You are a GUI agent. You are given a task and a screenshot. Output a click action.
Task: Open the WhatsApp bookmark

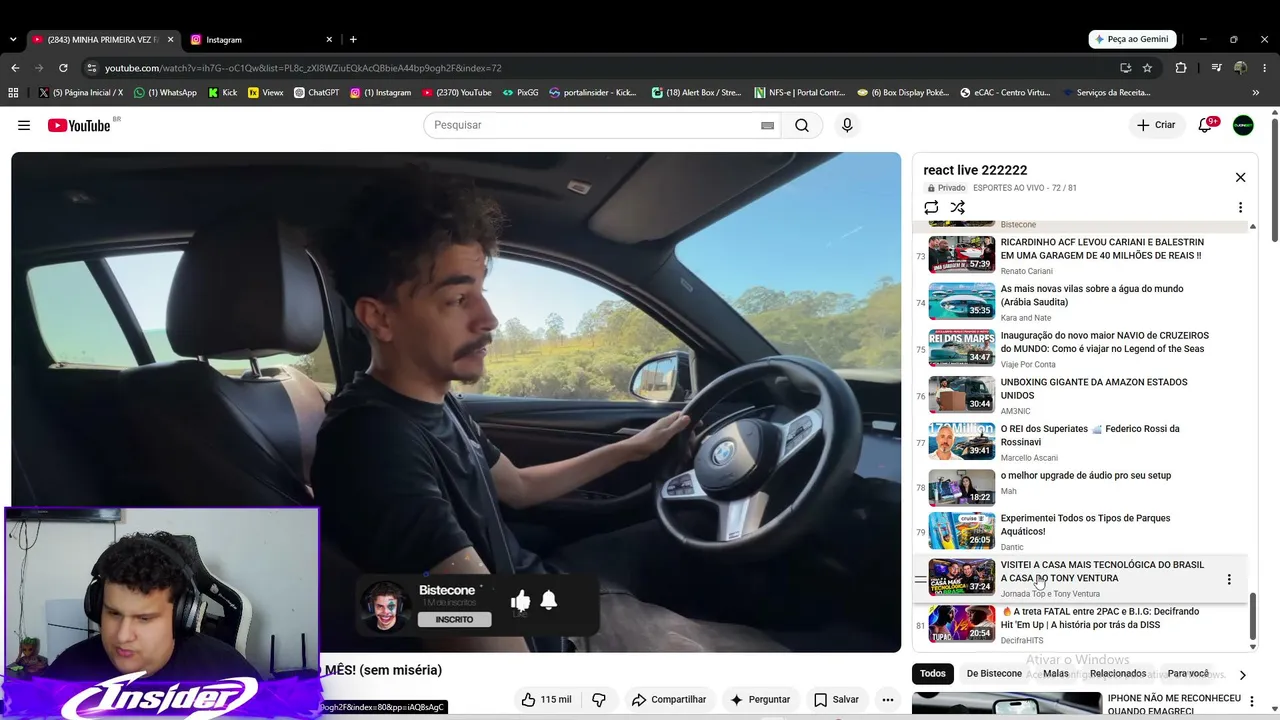click(x=165, y=93)
